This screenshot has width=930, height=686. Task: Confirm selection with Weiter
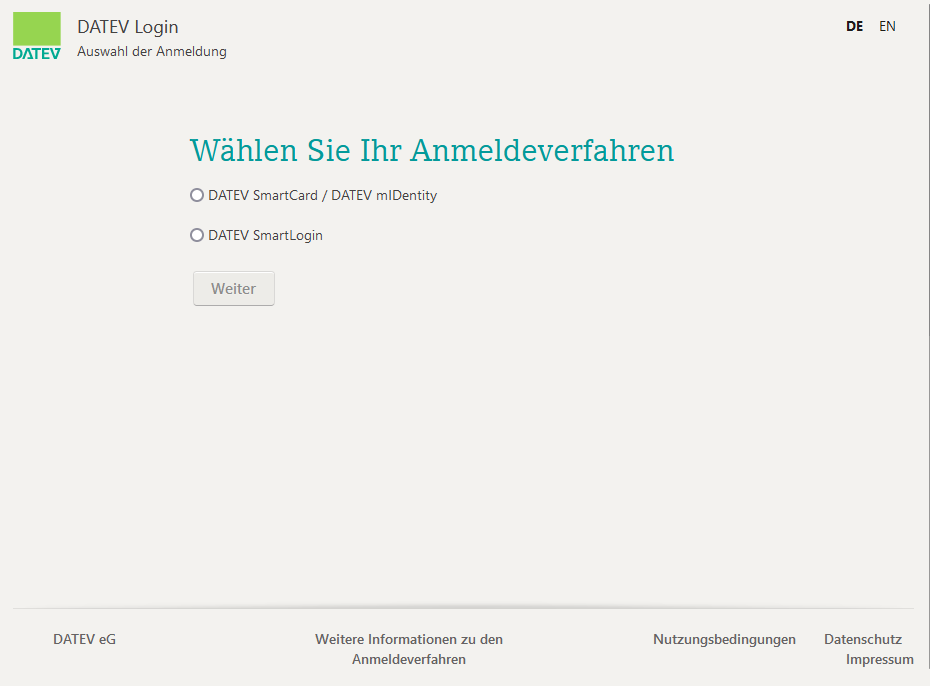click(x=233, y=288)
